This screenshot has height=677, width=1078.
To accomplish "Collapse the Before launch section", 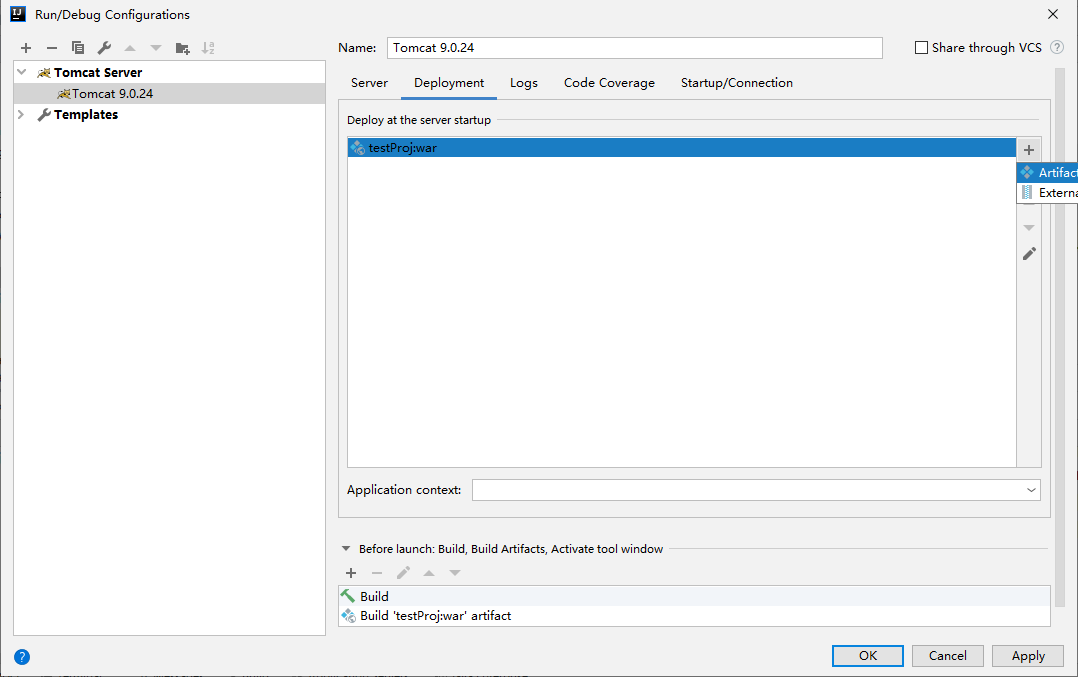I will [x=346, y=548].
